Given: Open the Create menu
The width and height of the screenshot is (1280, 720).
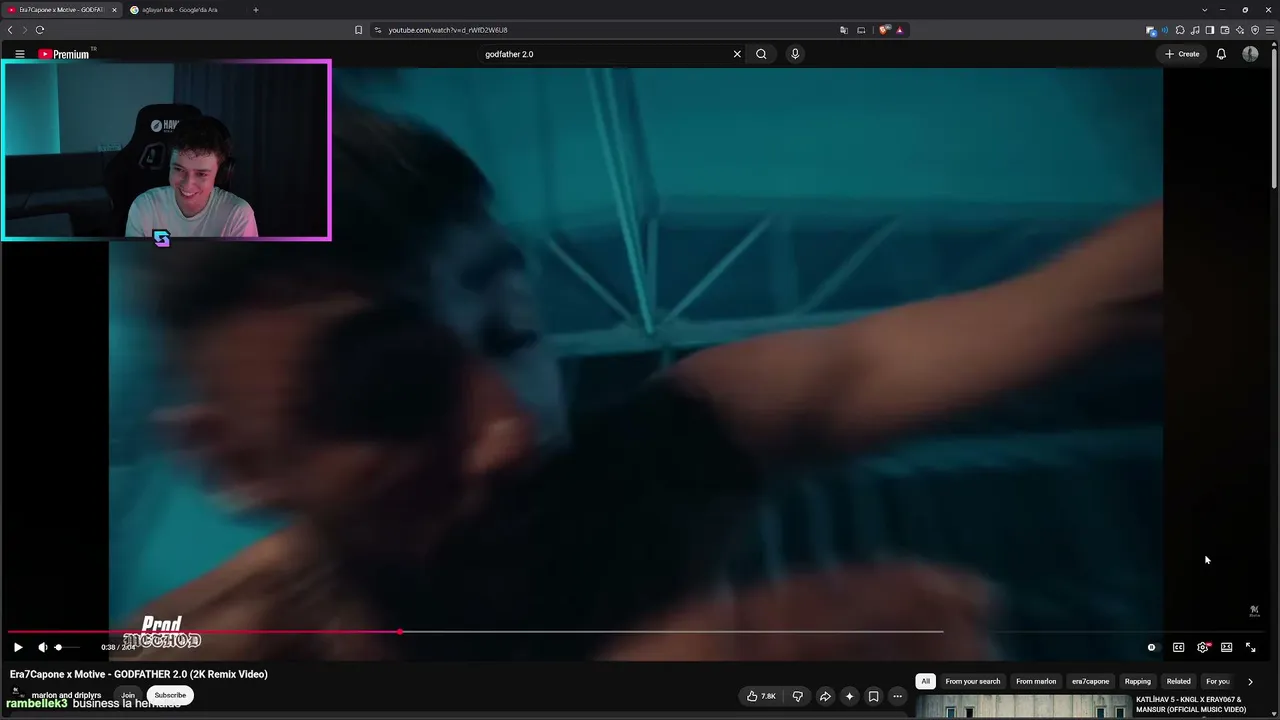Looking at the screenshot, I should click(x=1182, y=54).
